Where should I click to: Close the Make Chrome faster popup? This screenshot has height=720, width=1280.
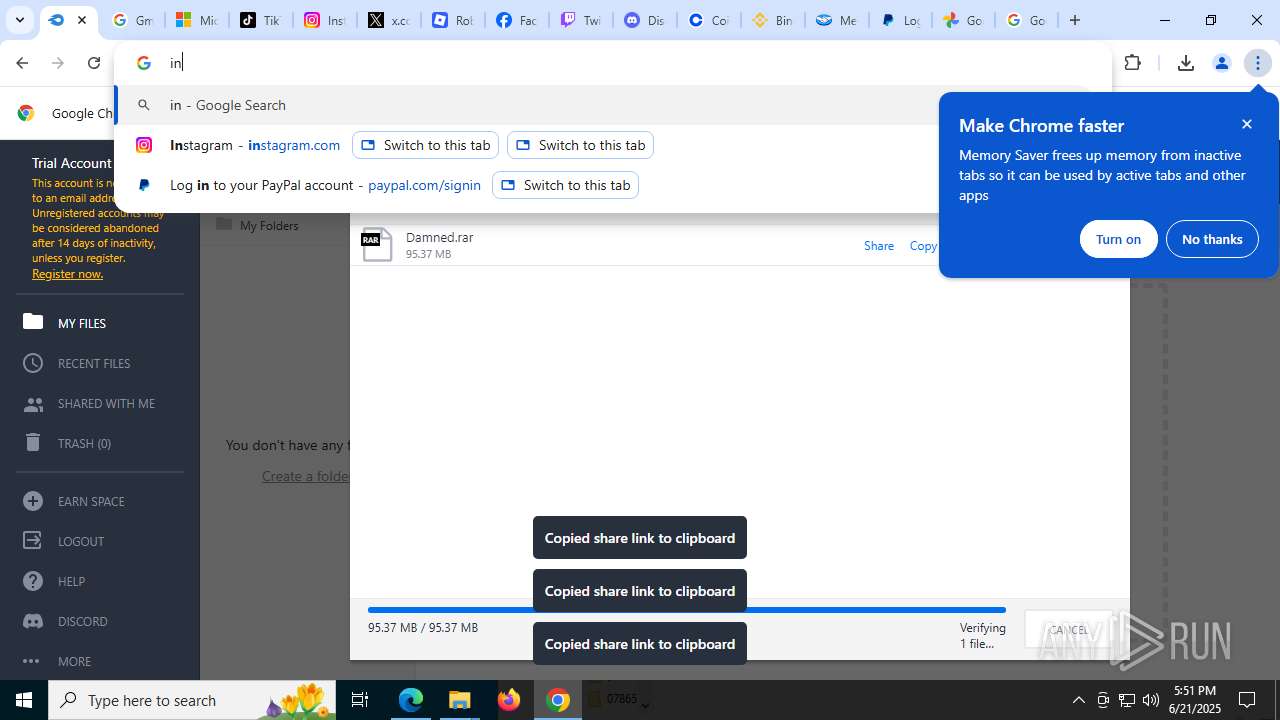tap(1247, 124)
